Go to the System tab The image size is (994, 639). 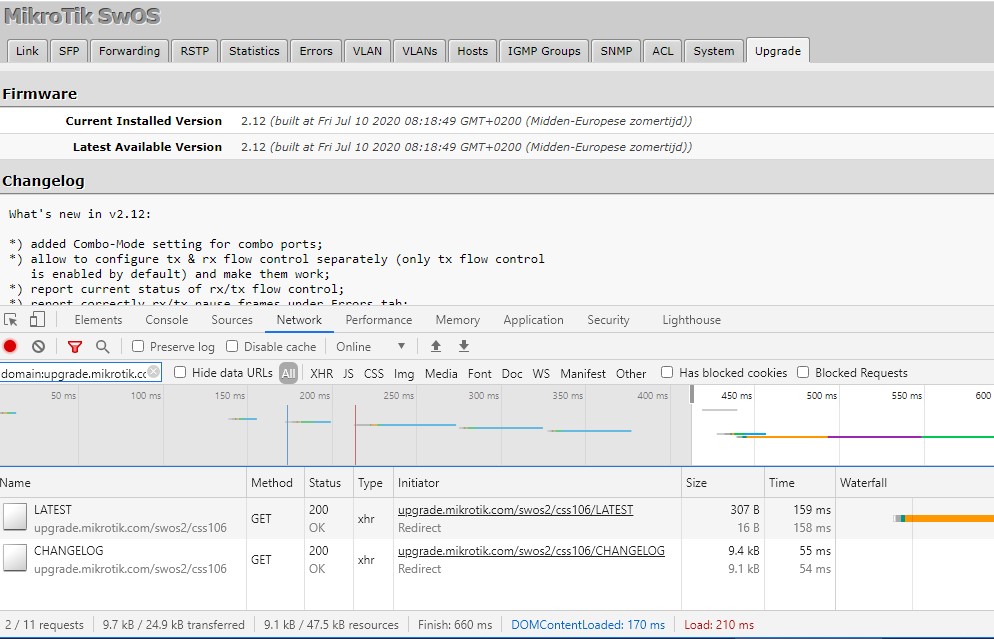pos(714,51)
